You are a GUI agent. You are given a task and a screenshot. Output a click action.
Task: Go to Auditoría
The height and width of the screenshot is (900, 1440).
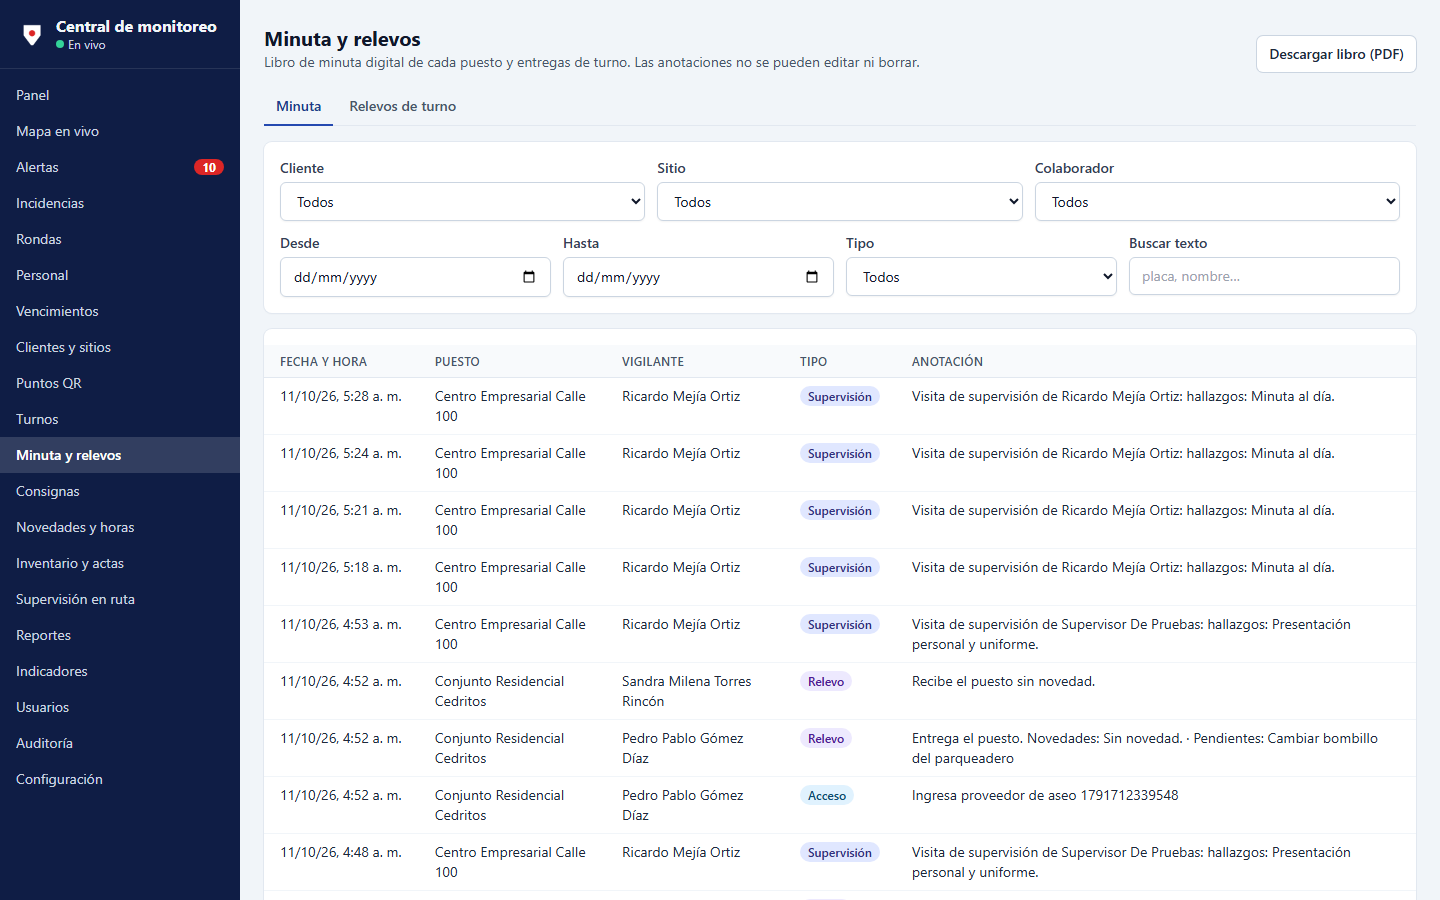tap(120, 743)
